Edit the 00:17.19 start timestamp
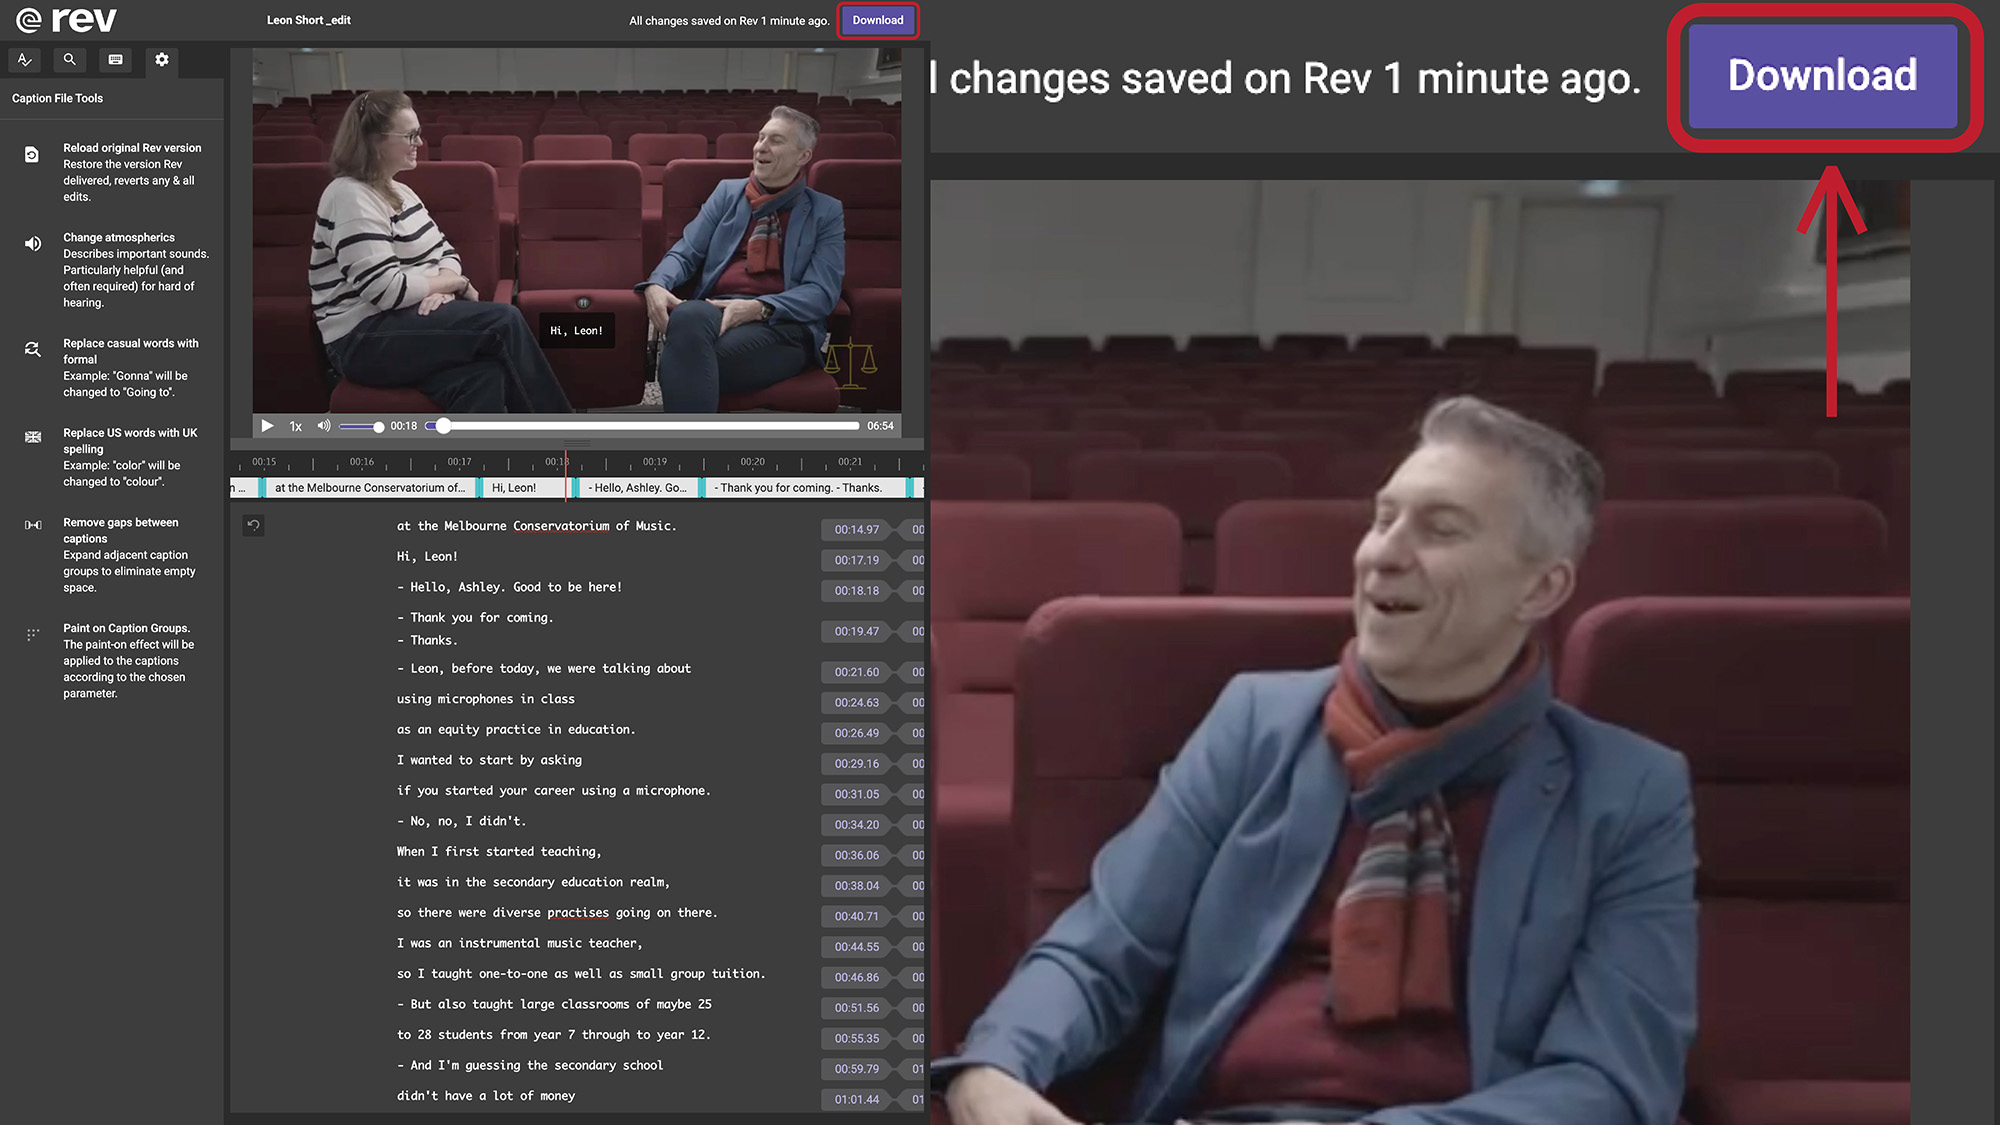 coord(857,560)
